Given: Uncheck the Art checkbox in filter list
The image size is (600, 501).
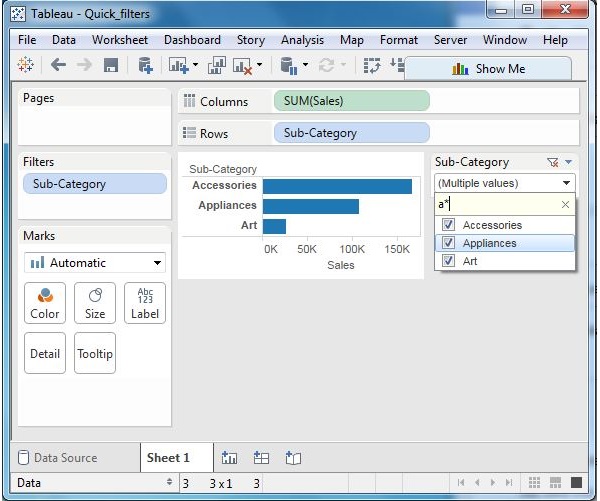Looking at the screenshot, I should point(448,261).
